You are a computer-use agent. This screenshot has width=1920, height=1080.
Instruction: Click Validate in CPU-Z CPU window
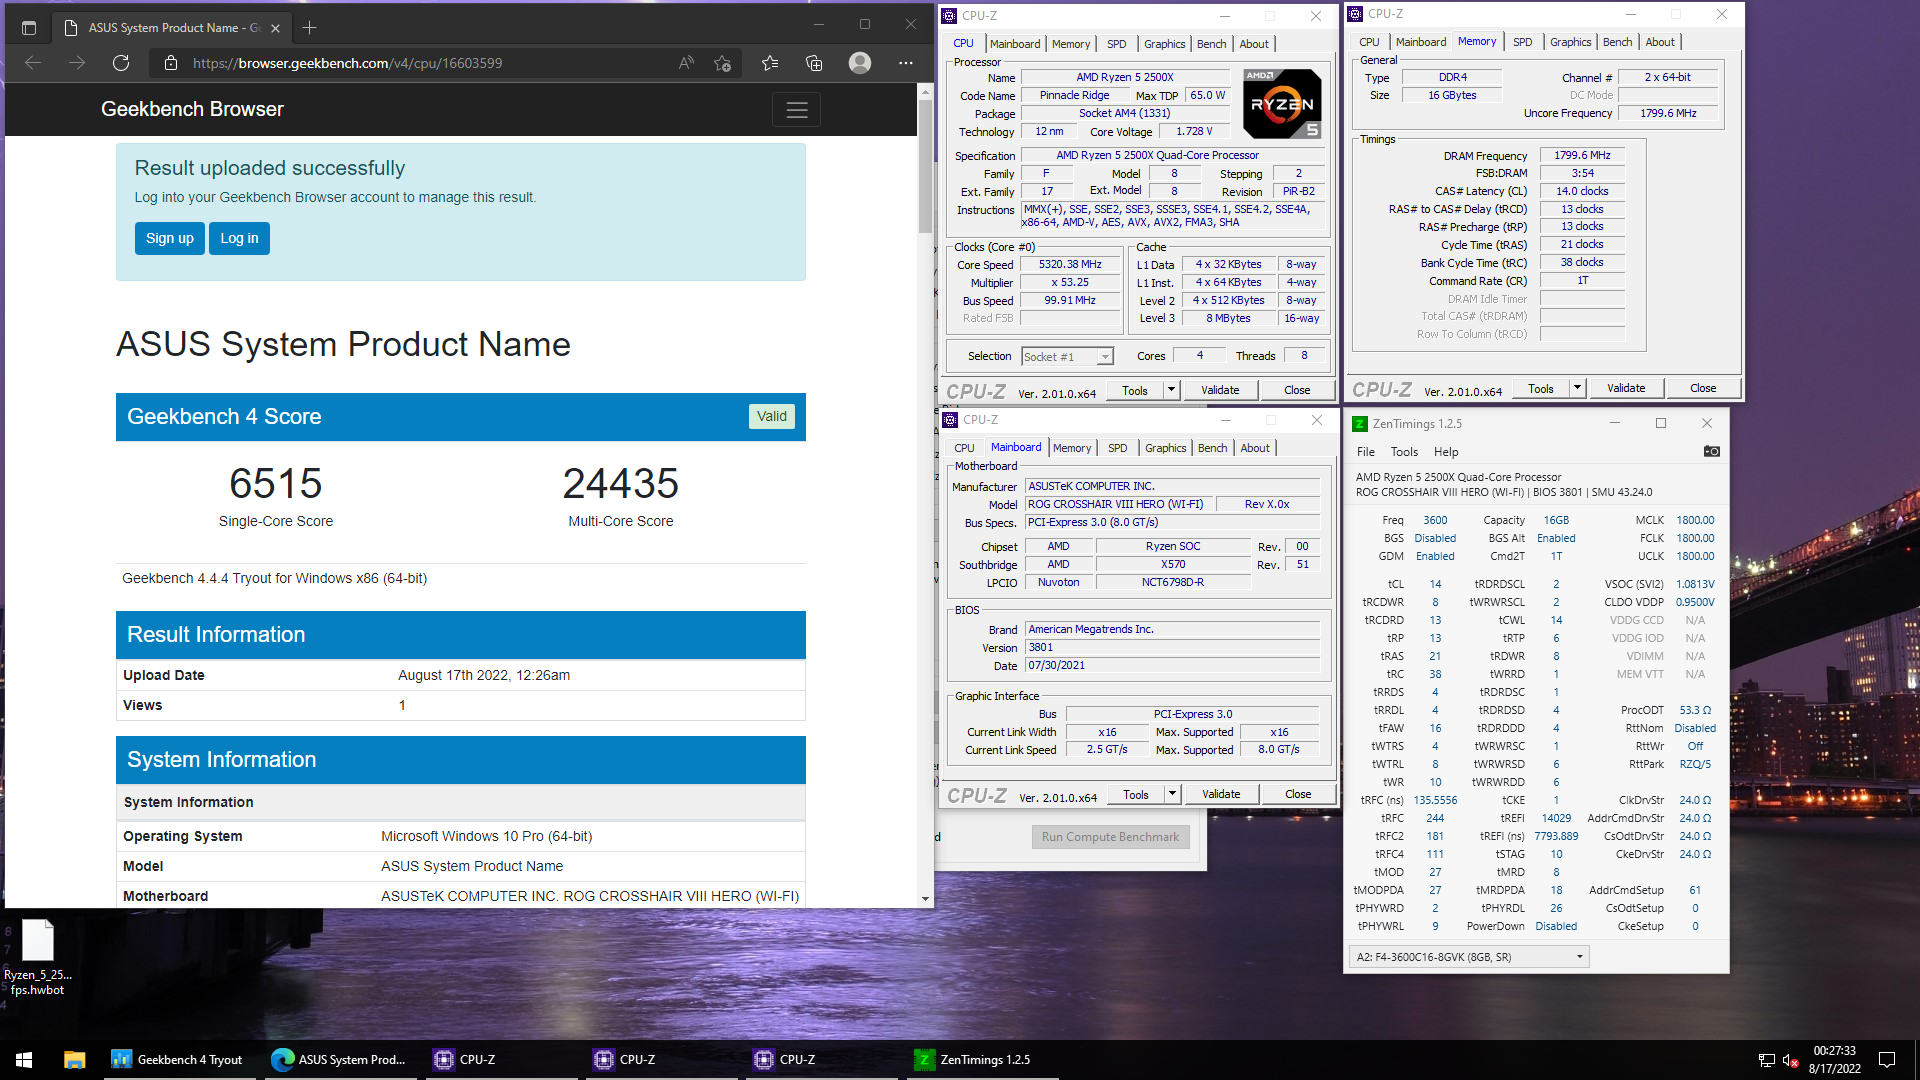1220,390
